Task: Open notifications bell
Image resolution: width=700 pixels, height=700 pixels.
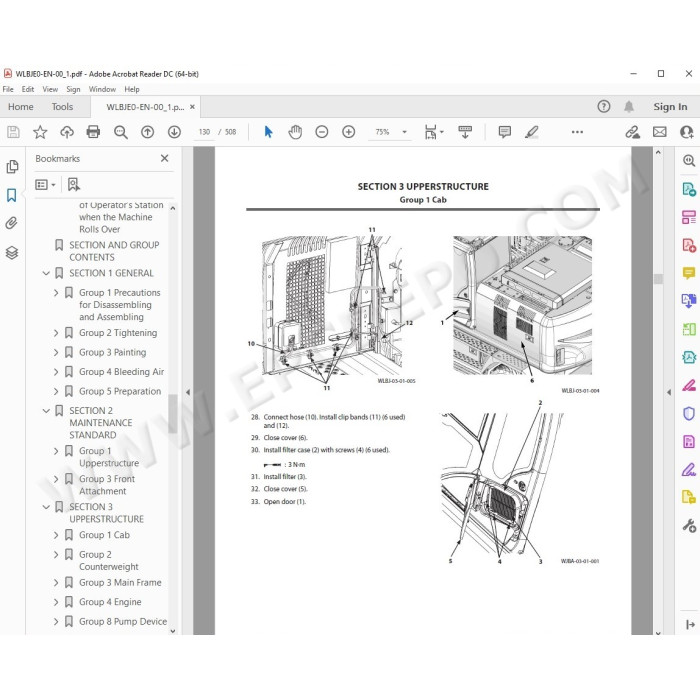Action: [629, 107]
